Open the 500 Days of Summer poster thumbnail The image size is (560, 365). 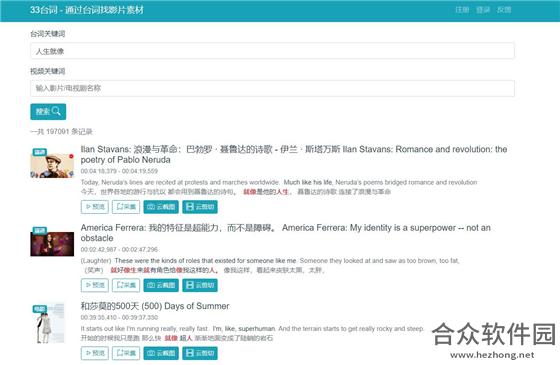pos(50,323)
